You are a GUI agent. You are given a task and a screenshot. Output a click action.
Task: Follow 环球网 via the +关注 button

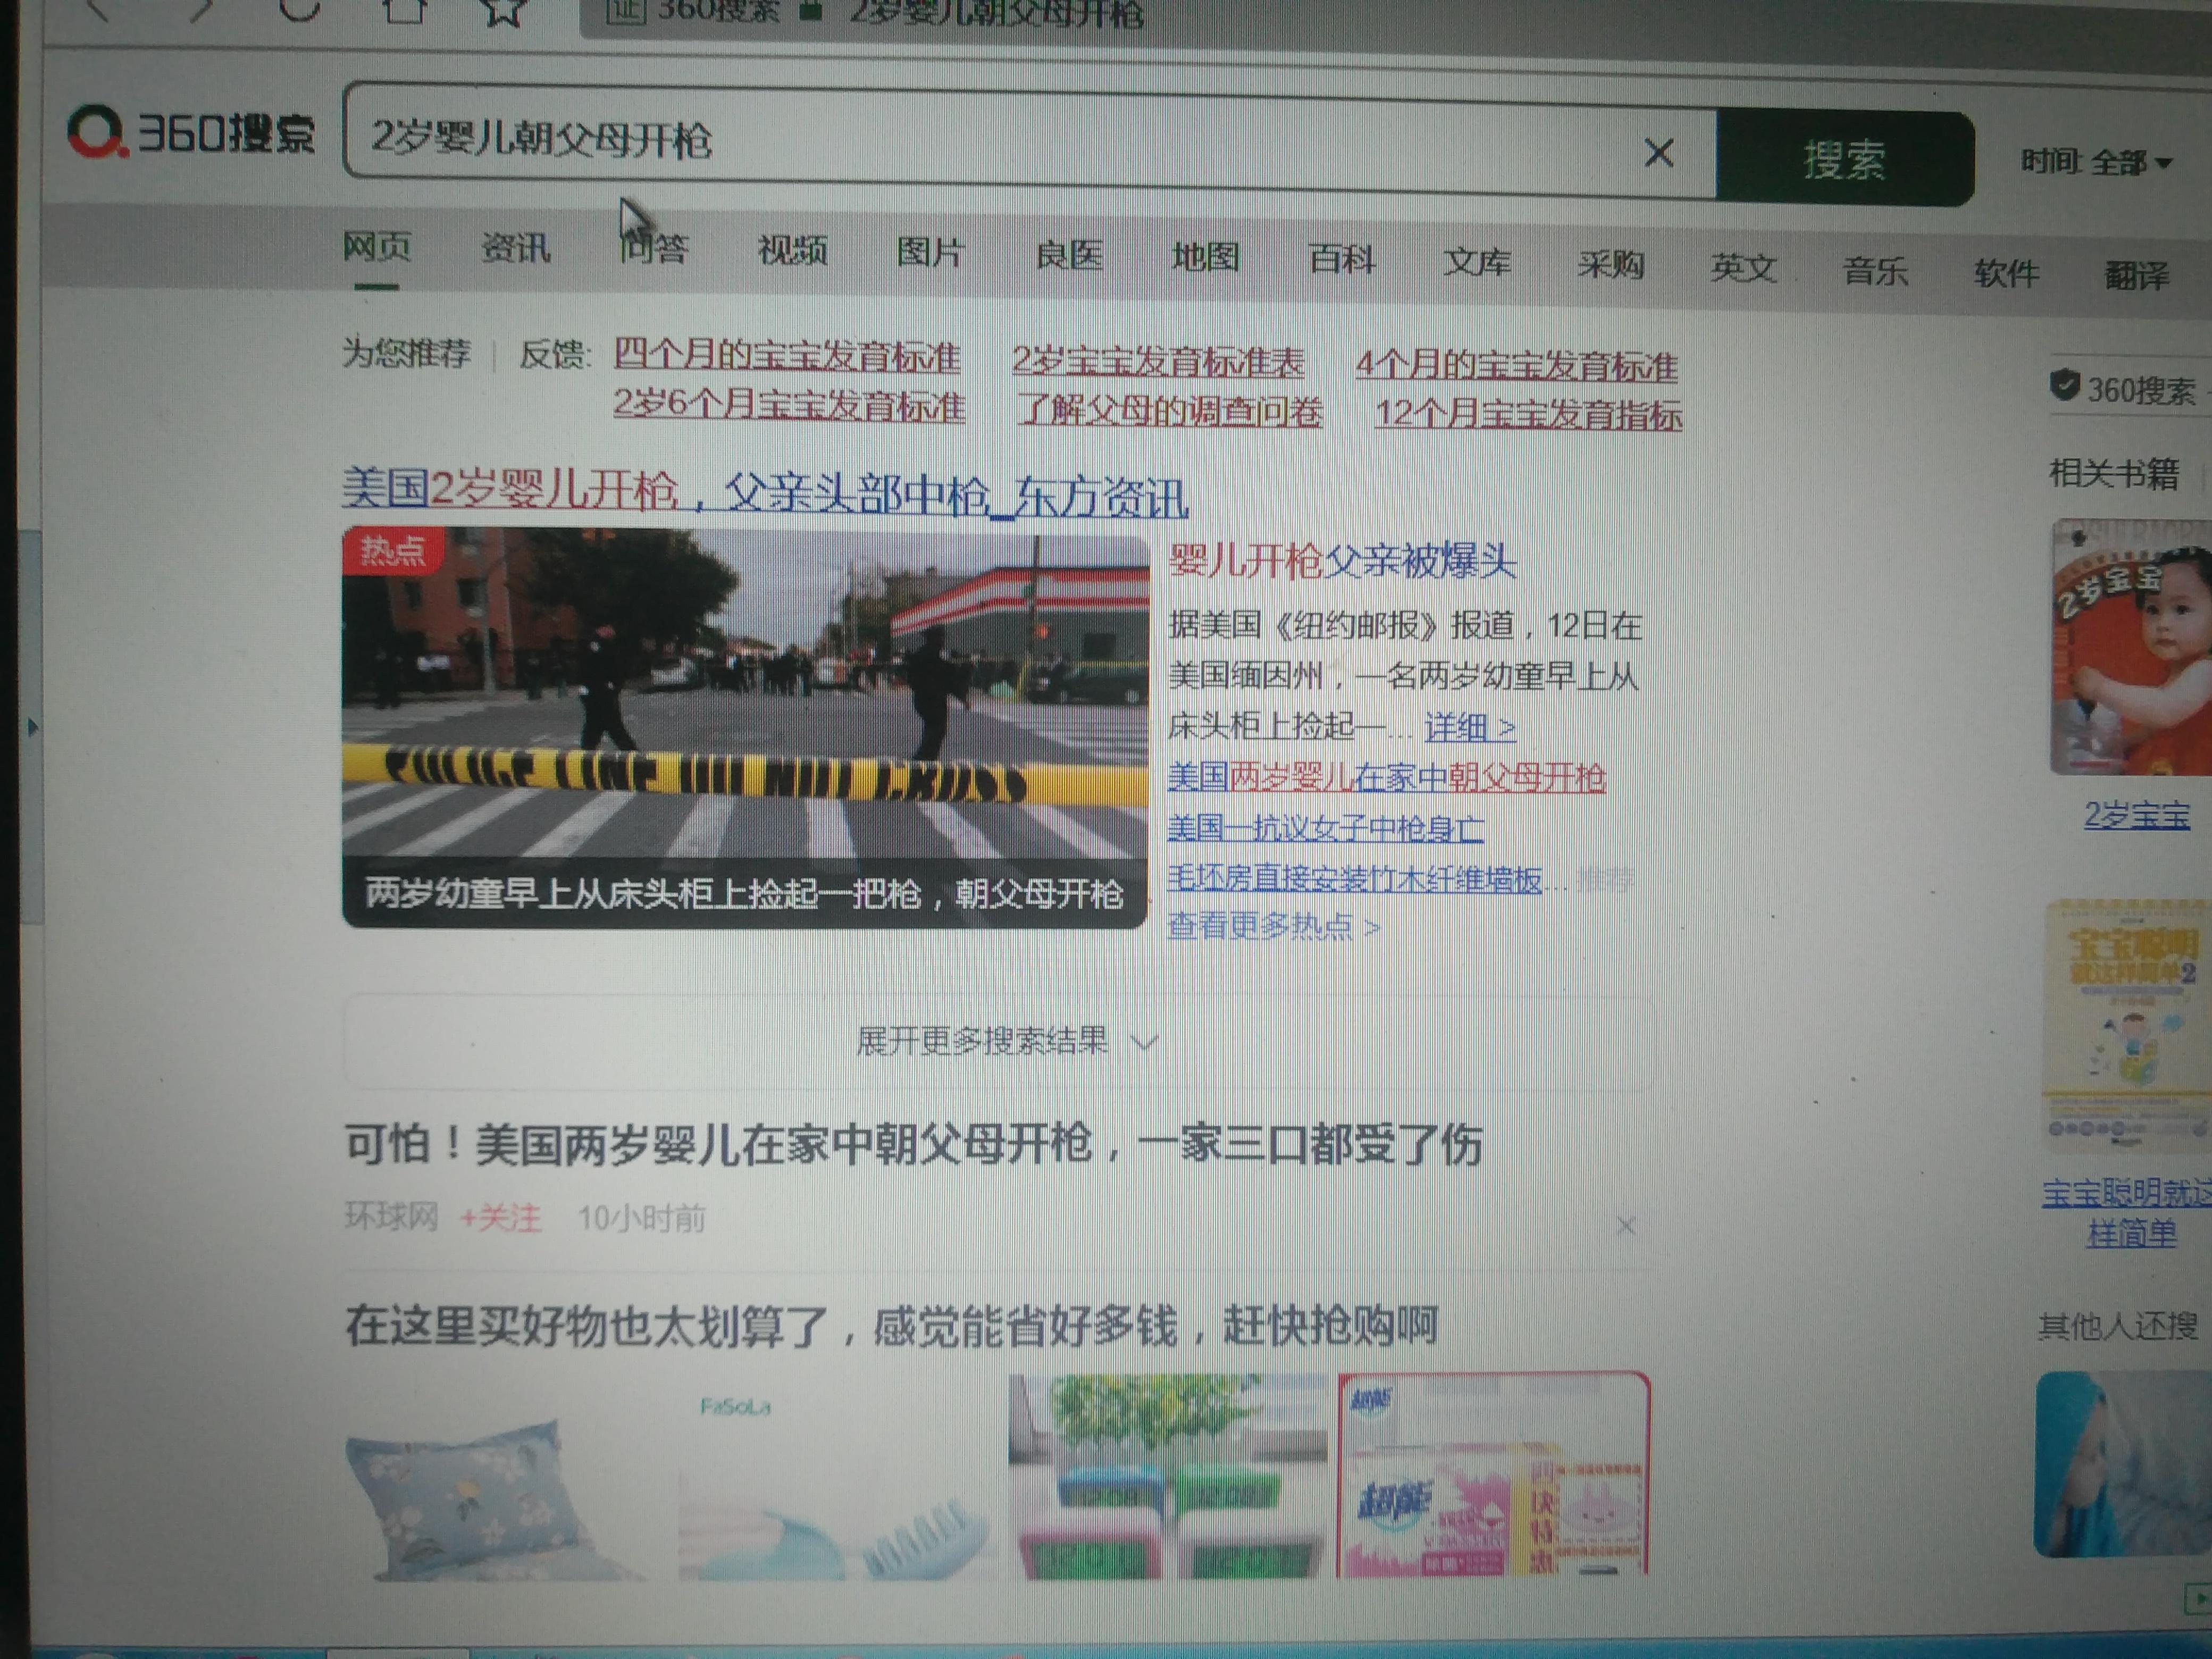[500, 1218]
